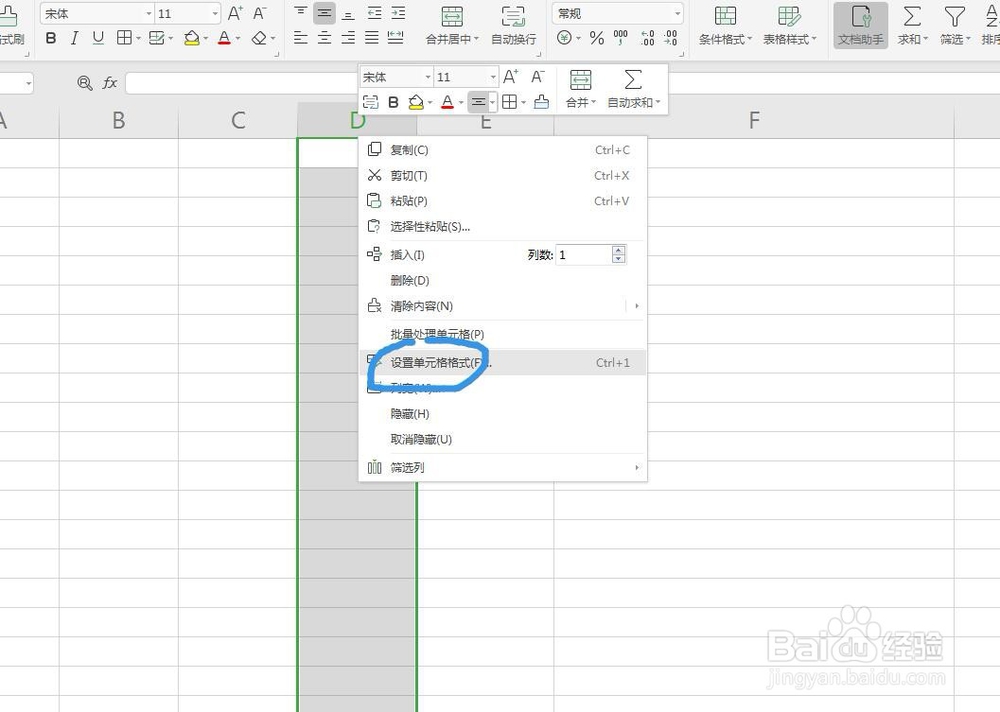Open the mini toolbar font name dropdown
The height and width of the screenshot is (712, 1000).
(x=428, y=77)
